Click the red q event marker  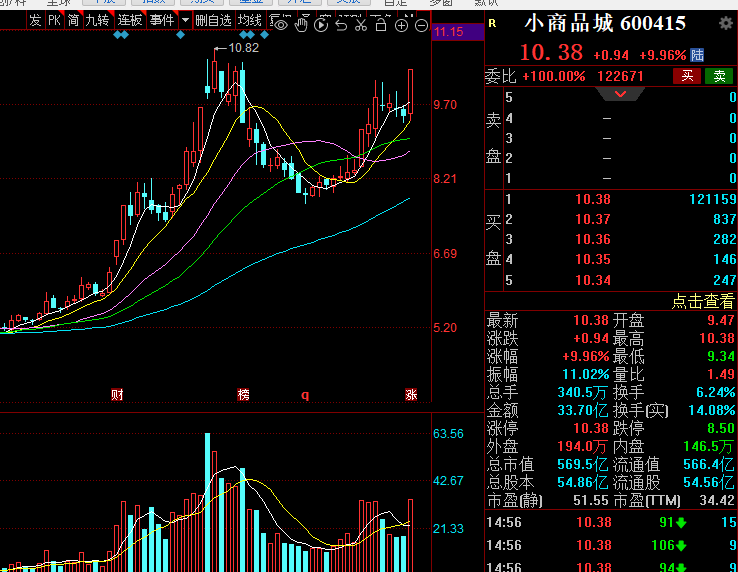tap(305, 395)
